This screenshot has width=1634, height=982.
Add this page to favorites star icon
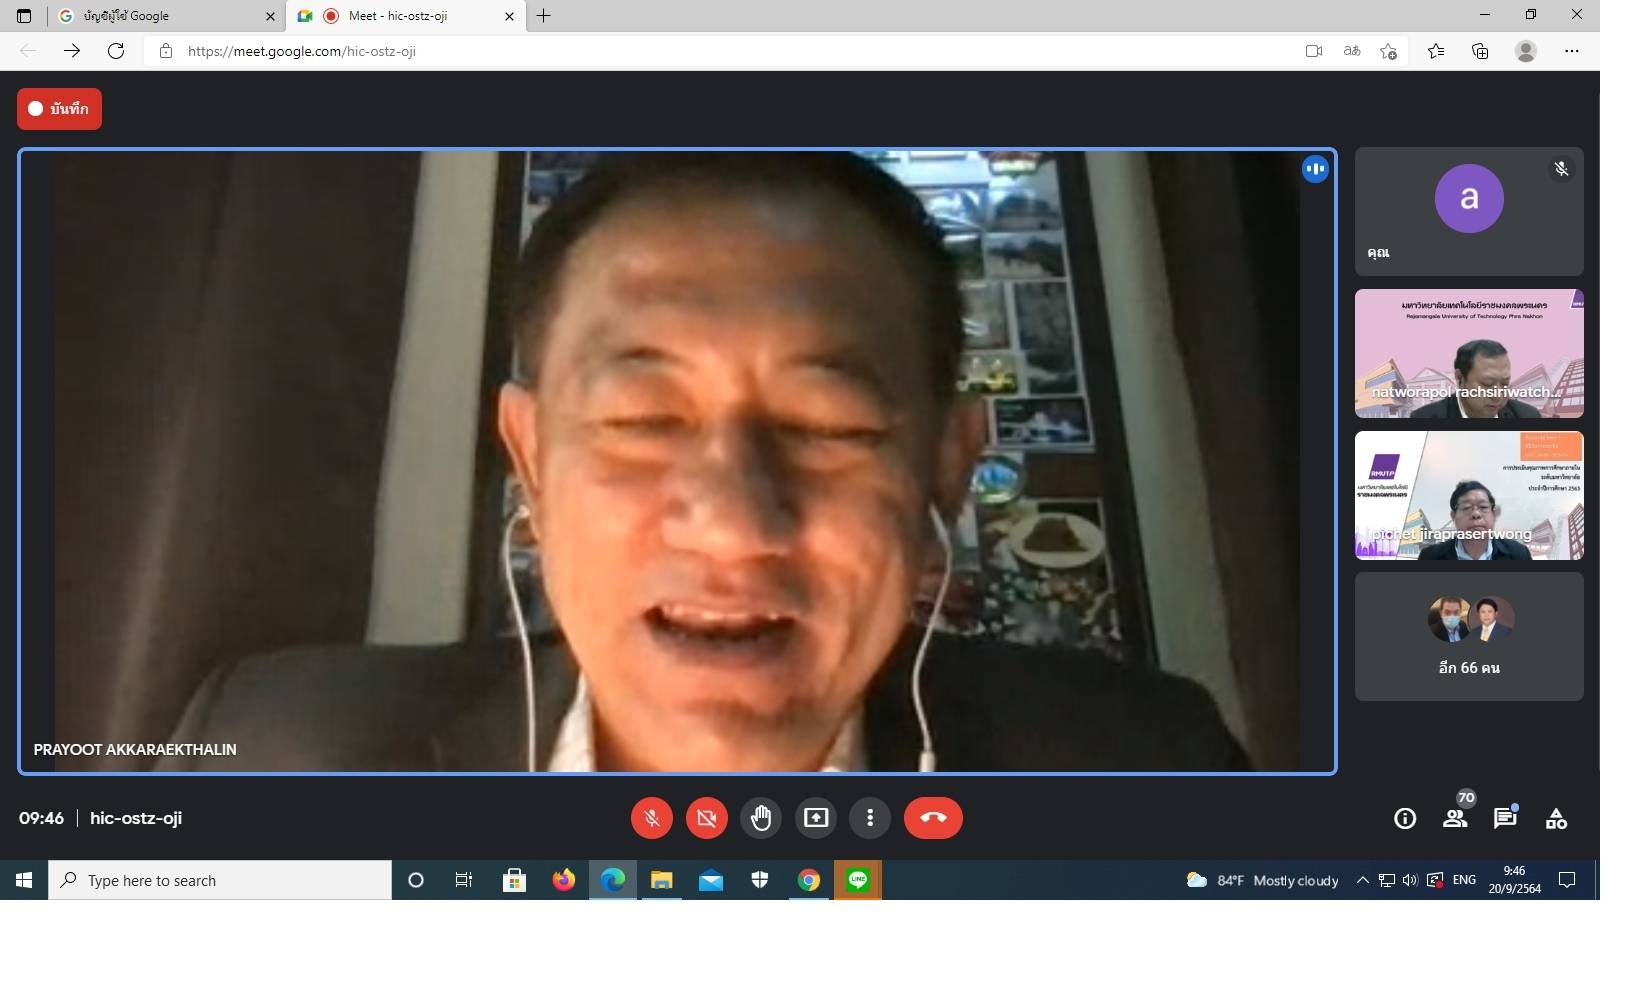(x=1388, y=51)
